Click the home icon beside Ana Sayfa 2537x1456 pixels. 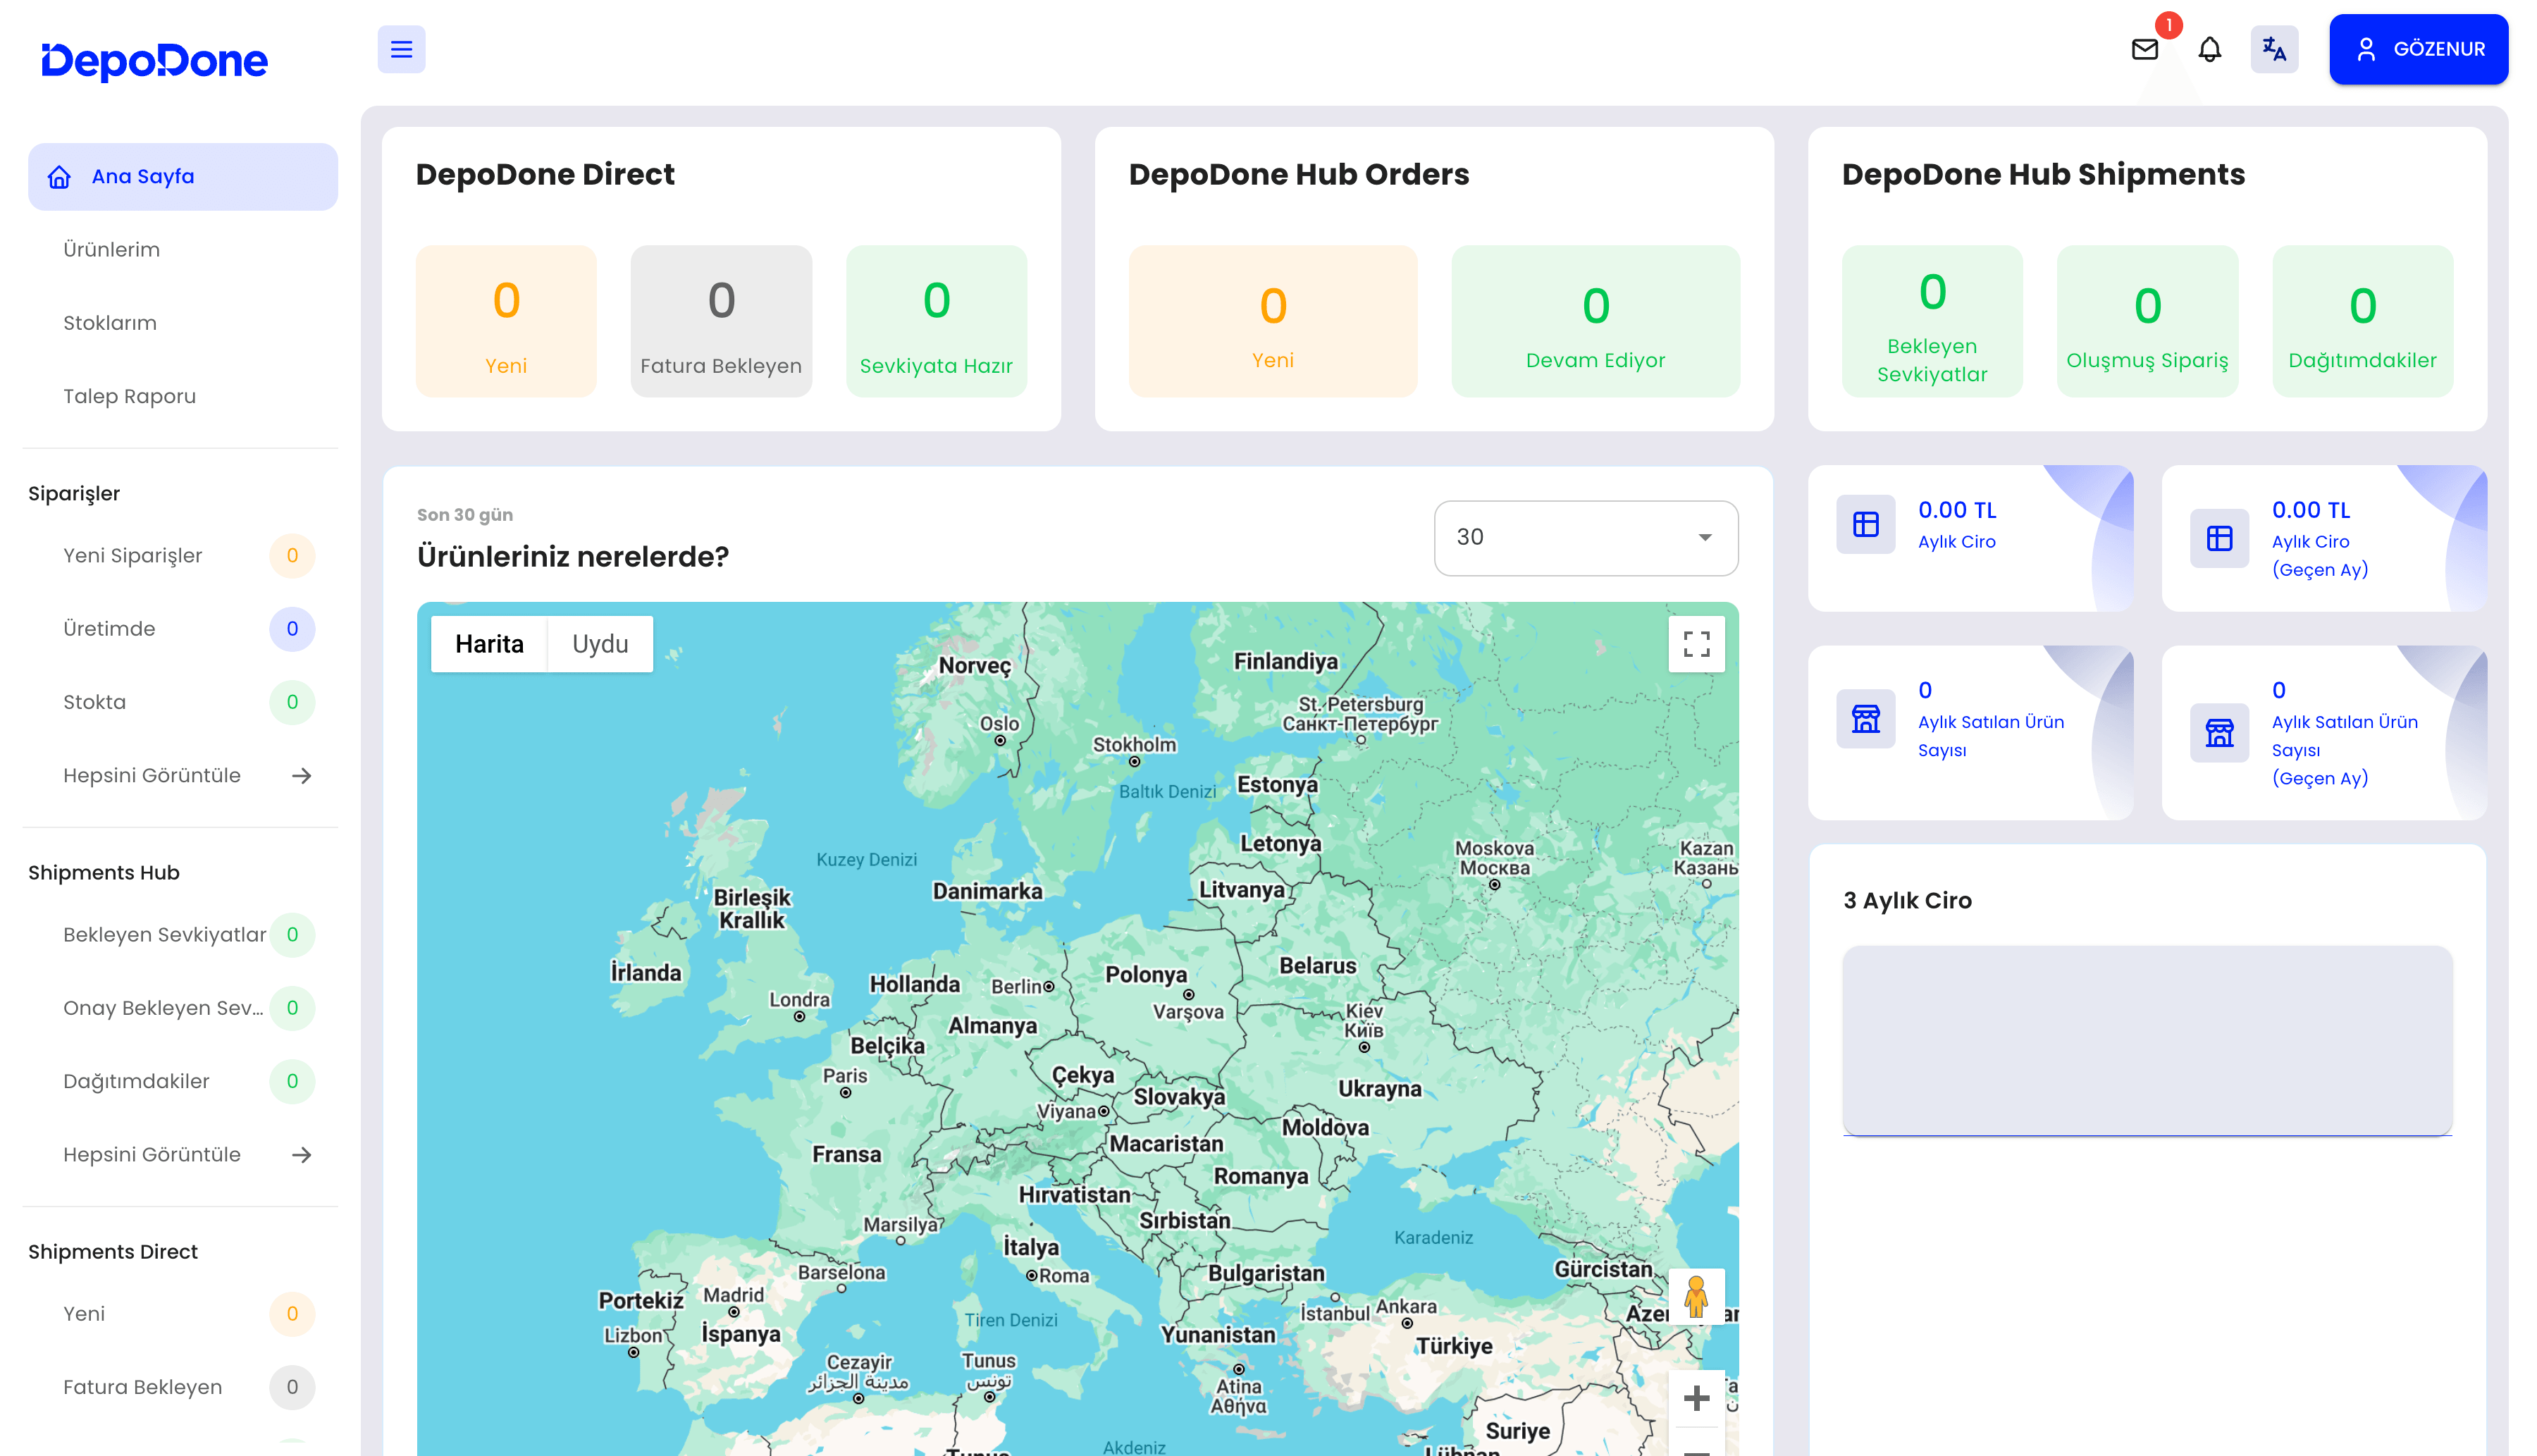[59, 177]
